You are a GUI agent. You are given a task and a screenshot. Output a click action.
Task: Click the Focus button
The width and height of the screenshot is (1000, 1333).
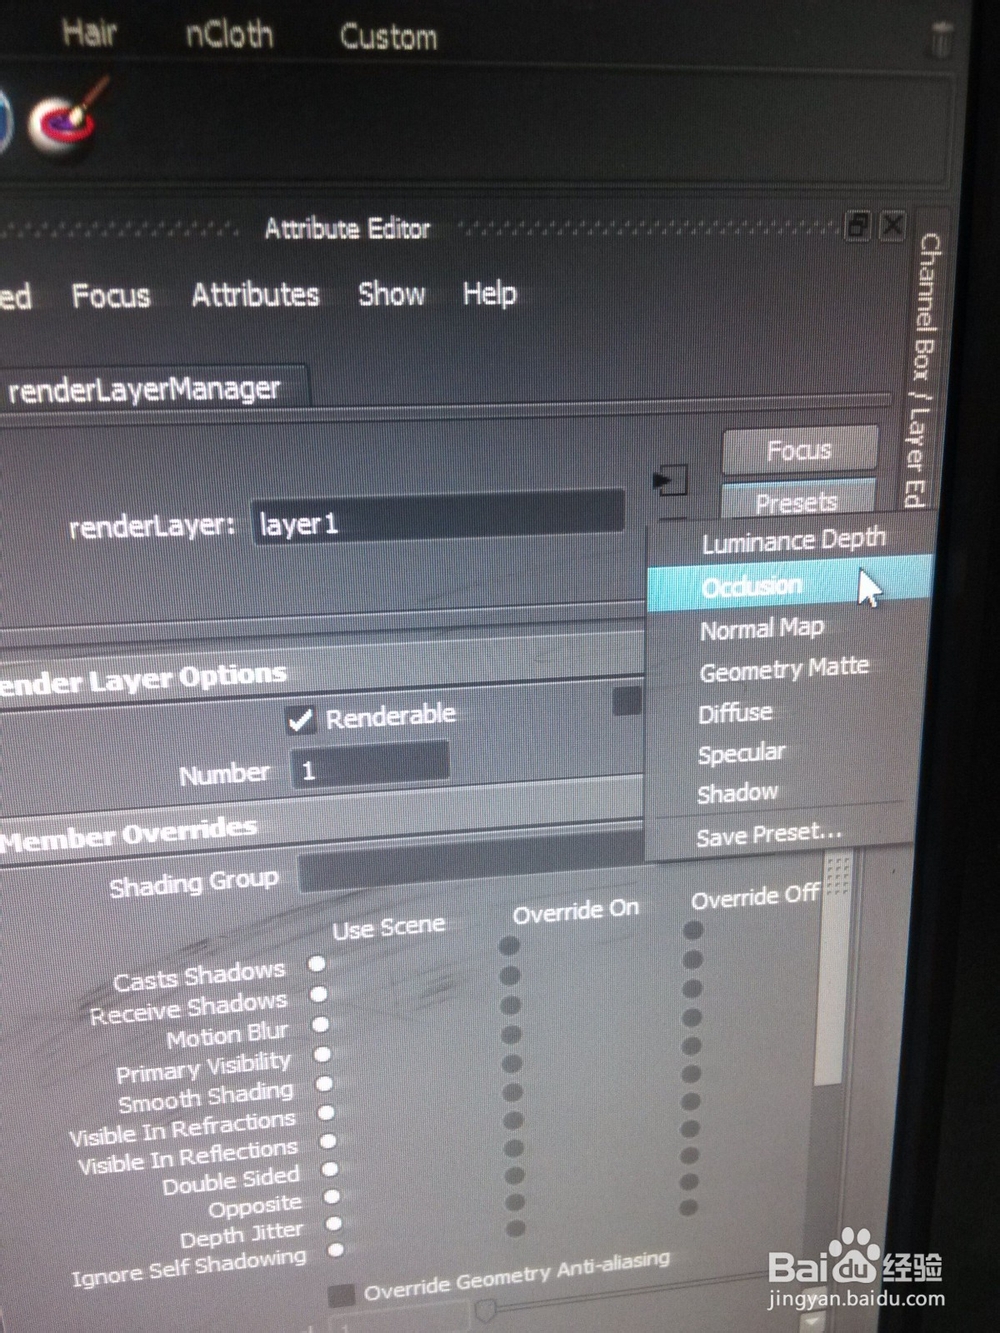coord(799,450)
